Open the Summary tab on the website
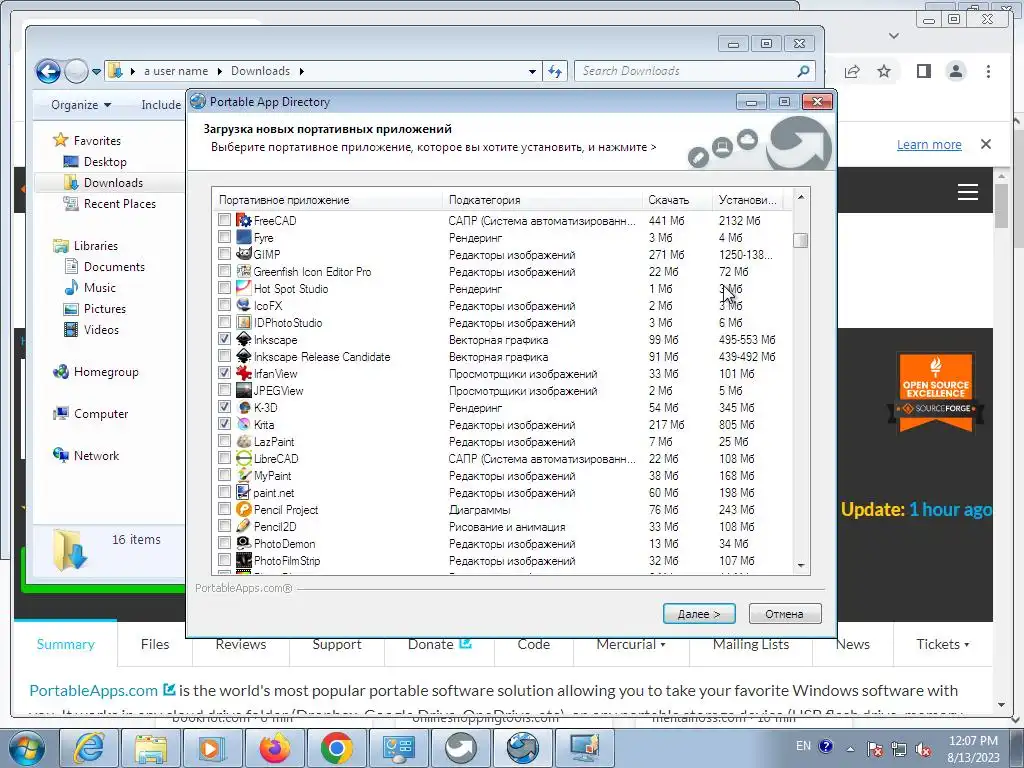Screen dimensions: 1024x768 click(x=65, y=645)
